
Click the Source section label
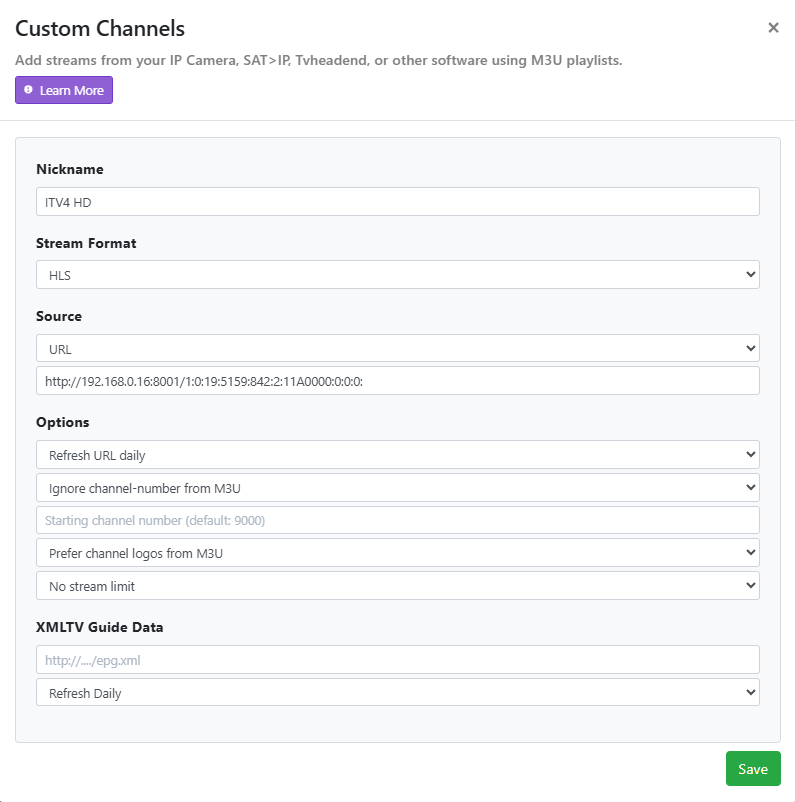coord(59,316)
